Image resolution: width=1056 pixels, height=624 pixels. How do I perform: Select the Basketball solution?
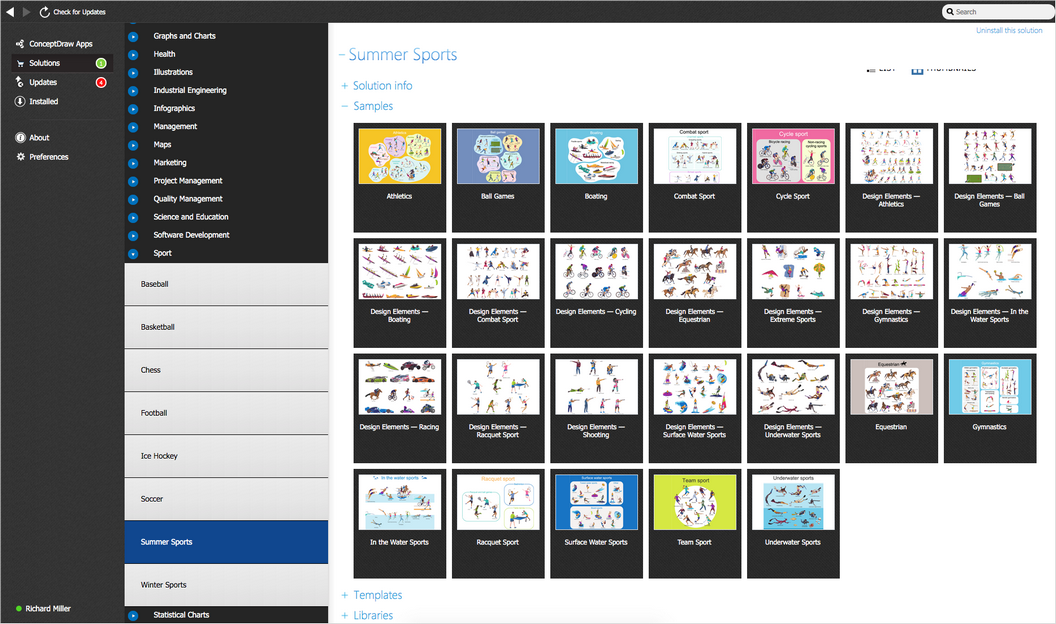(x=226, y=327)
